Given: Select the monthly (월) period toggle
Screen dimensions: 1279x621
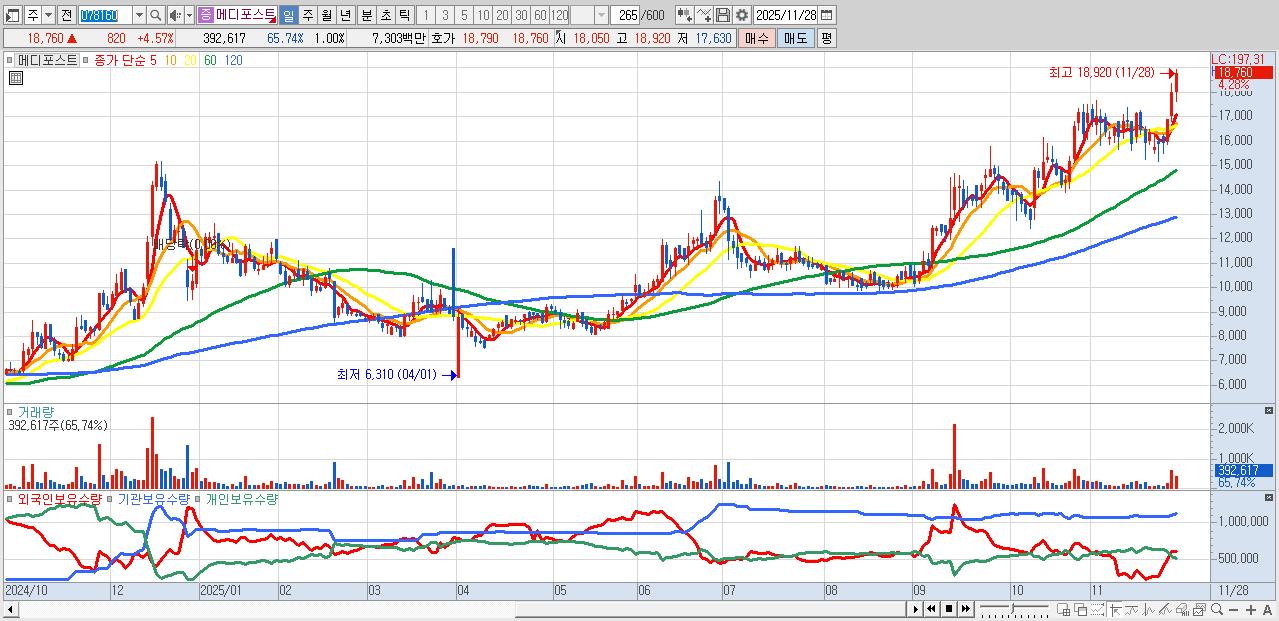Looking at the screenshot, I should 326,15.
